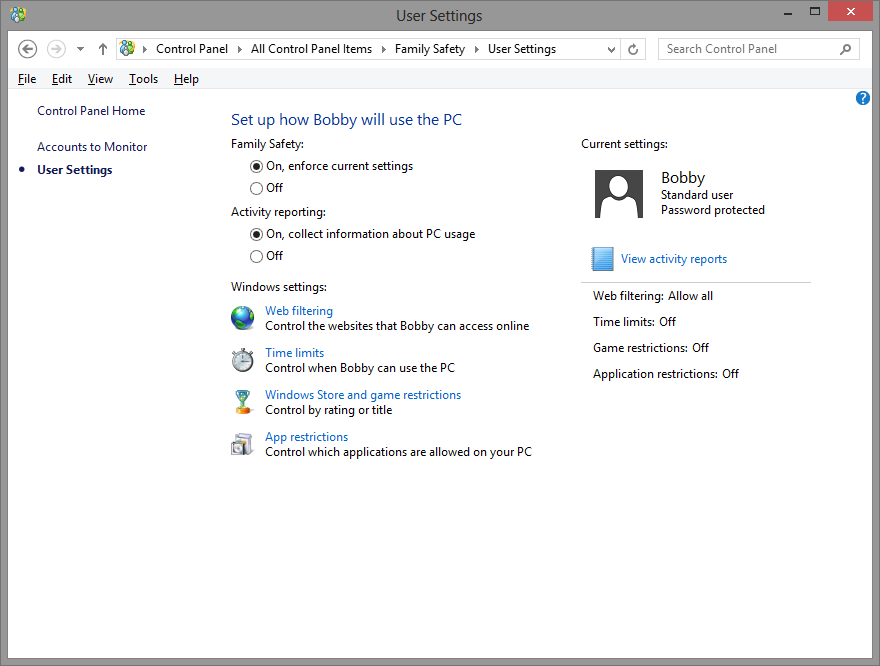Open the Web filtering link

pos(299,311)
